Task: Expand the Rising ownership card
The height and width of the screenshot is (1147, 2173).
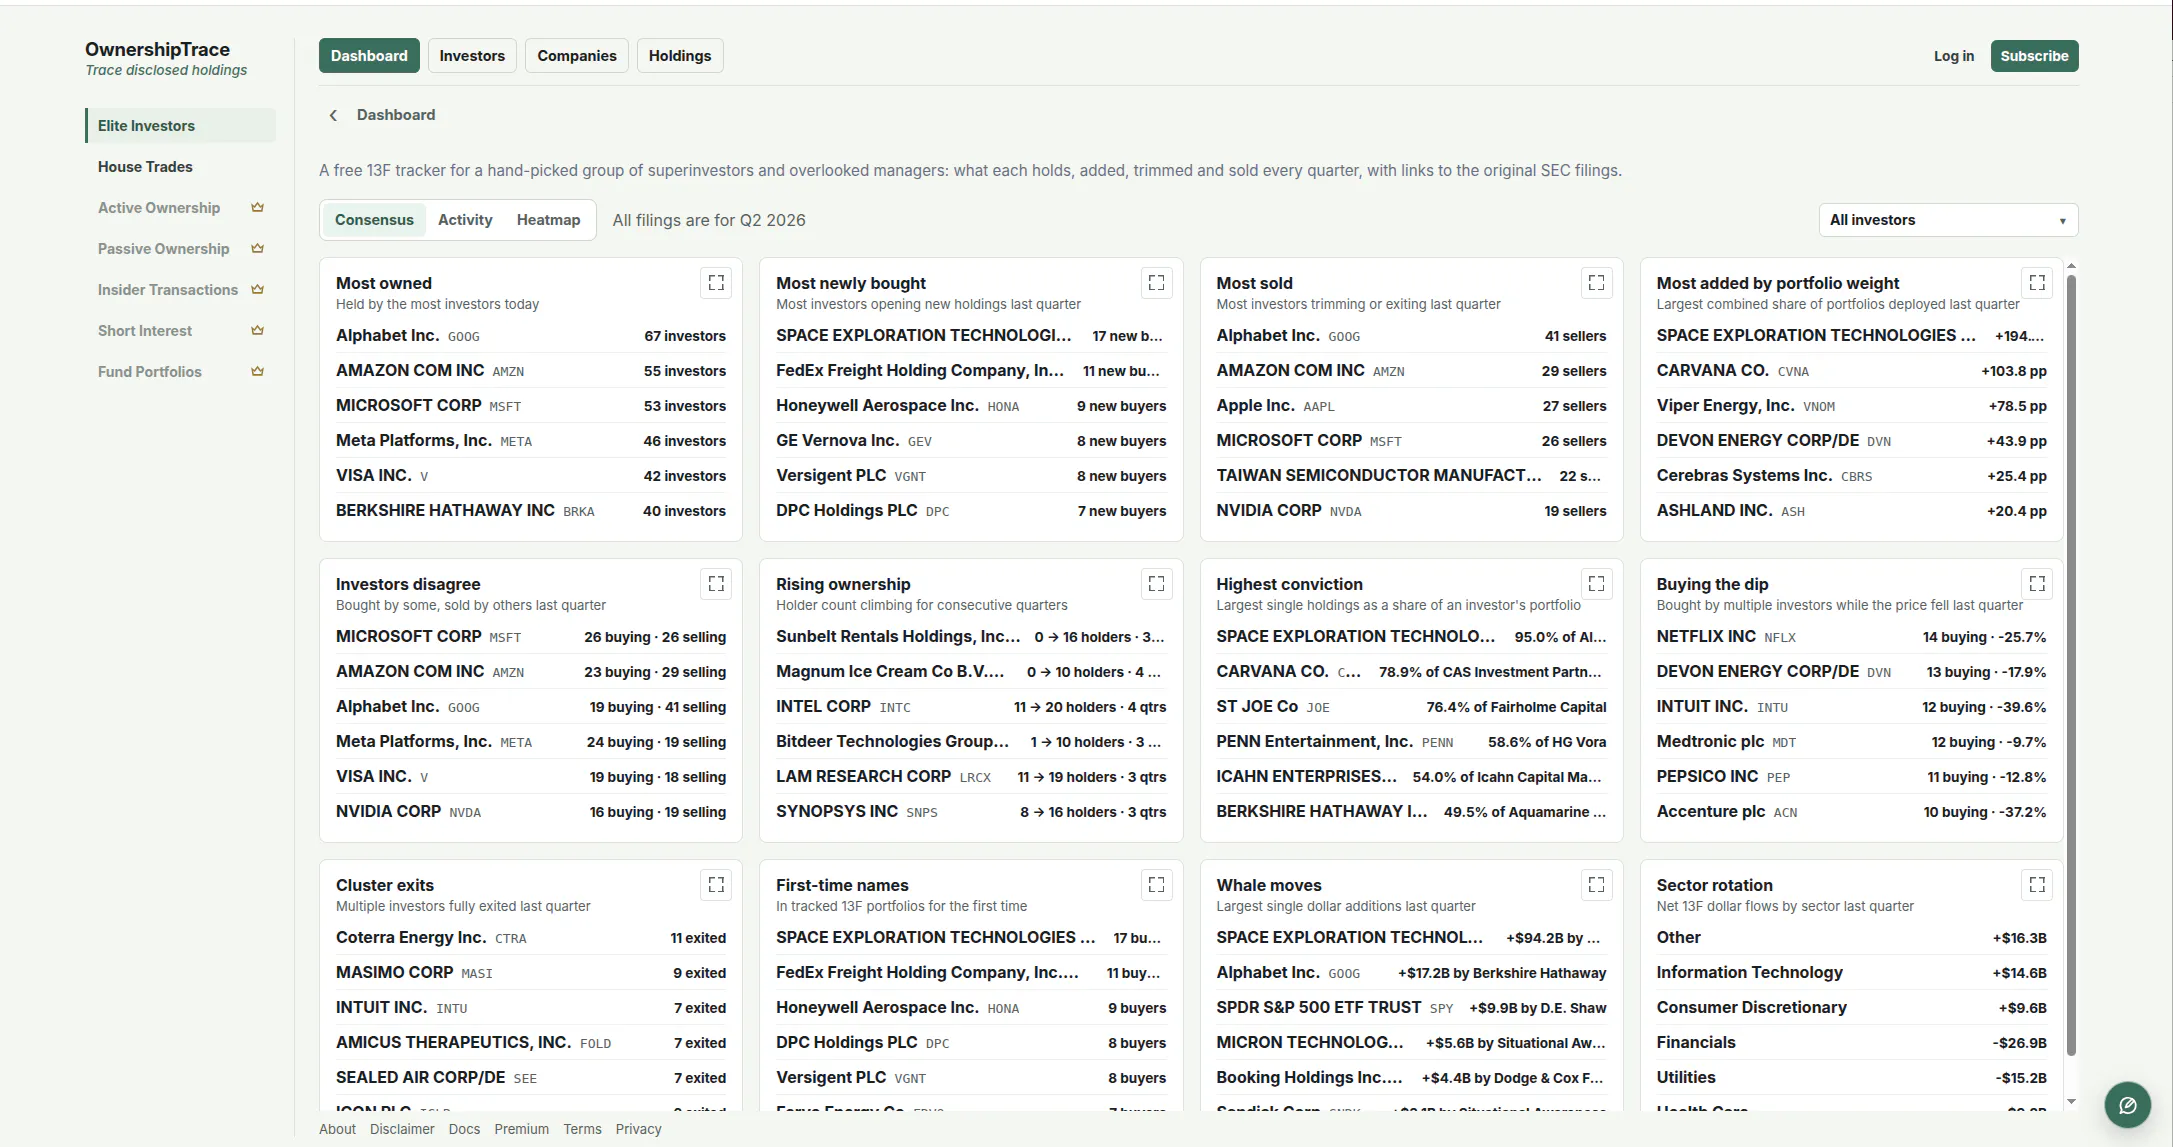Action: tap(1156, 584)
